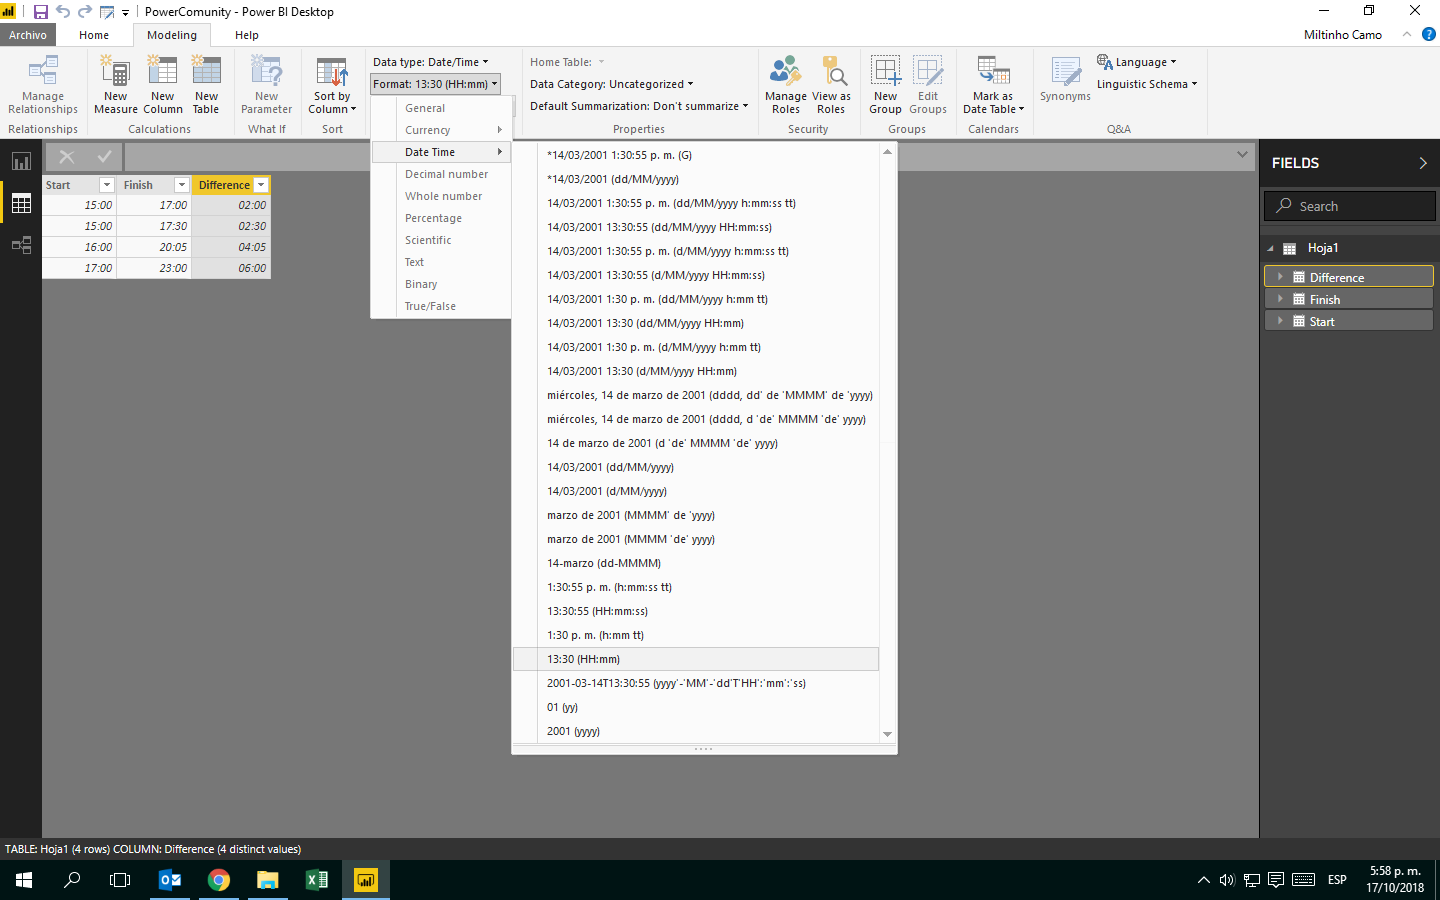Save the file from quick access toolbar
The width and height of the screenshot is (1440, 900).
(x=41, y=12)
